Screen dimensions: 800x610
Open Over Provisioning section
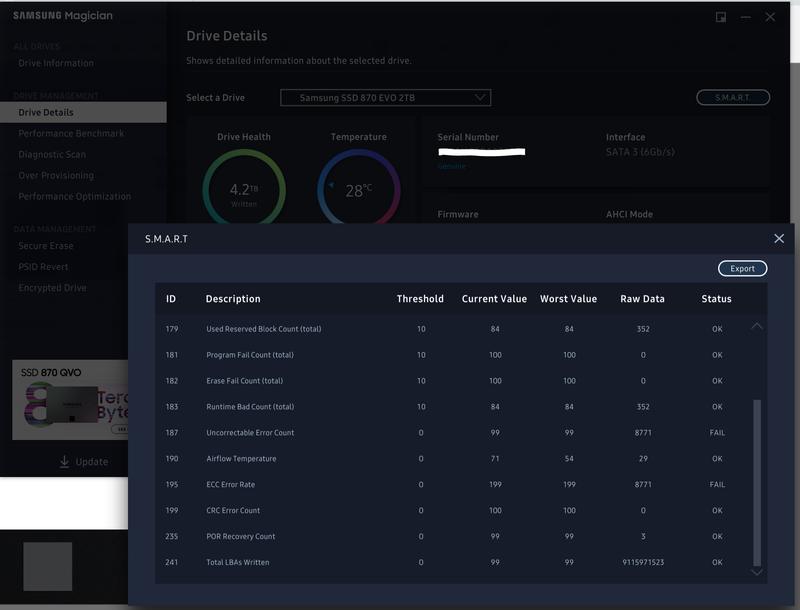coord(56,175)
